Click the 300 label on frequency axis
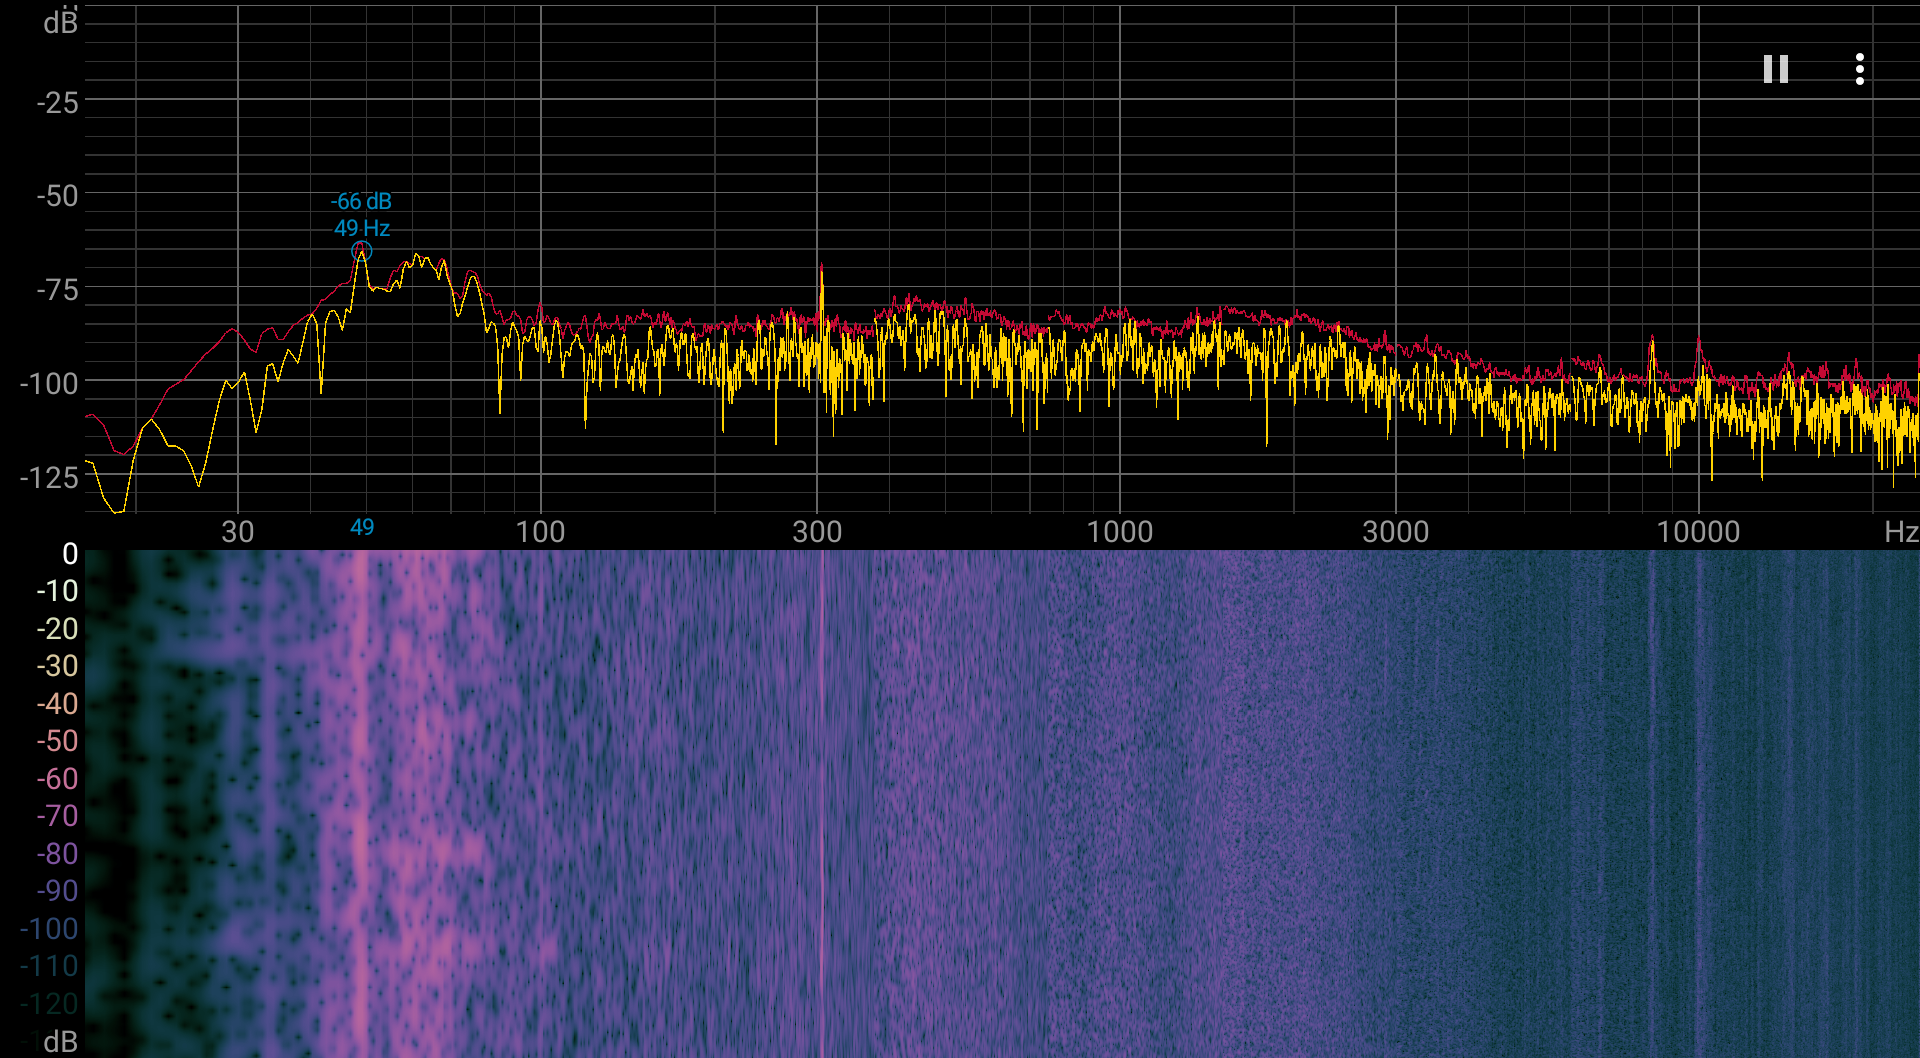The width and height of the screenshot is (1920, 1058). pyautogui.click(x=817, y=531)
